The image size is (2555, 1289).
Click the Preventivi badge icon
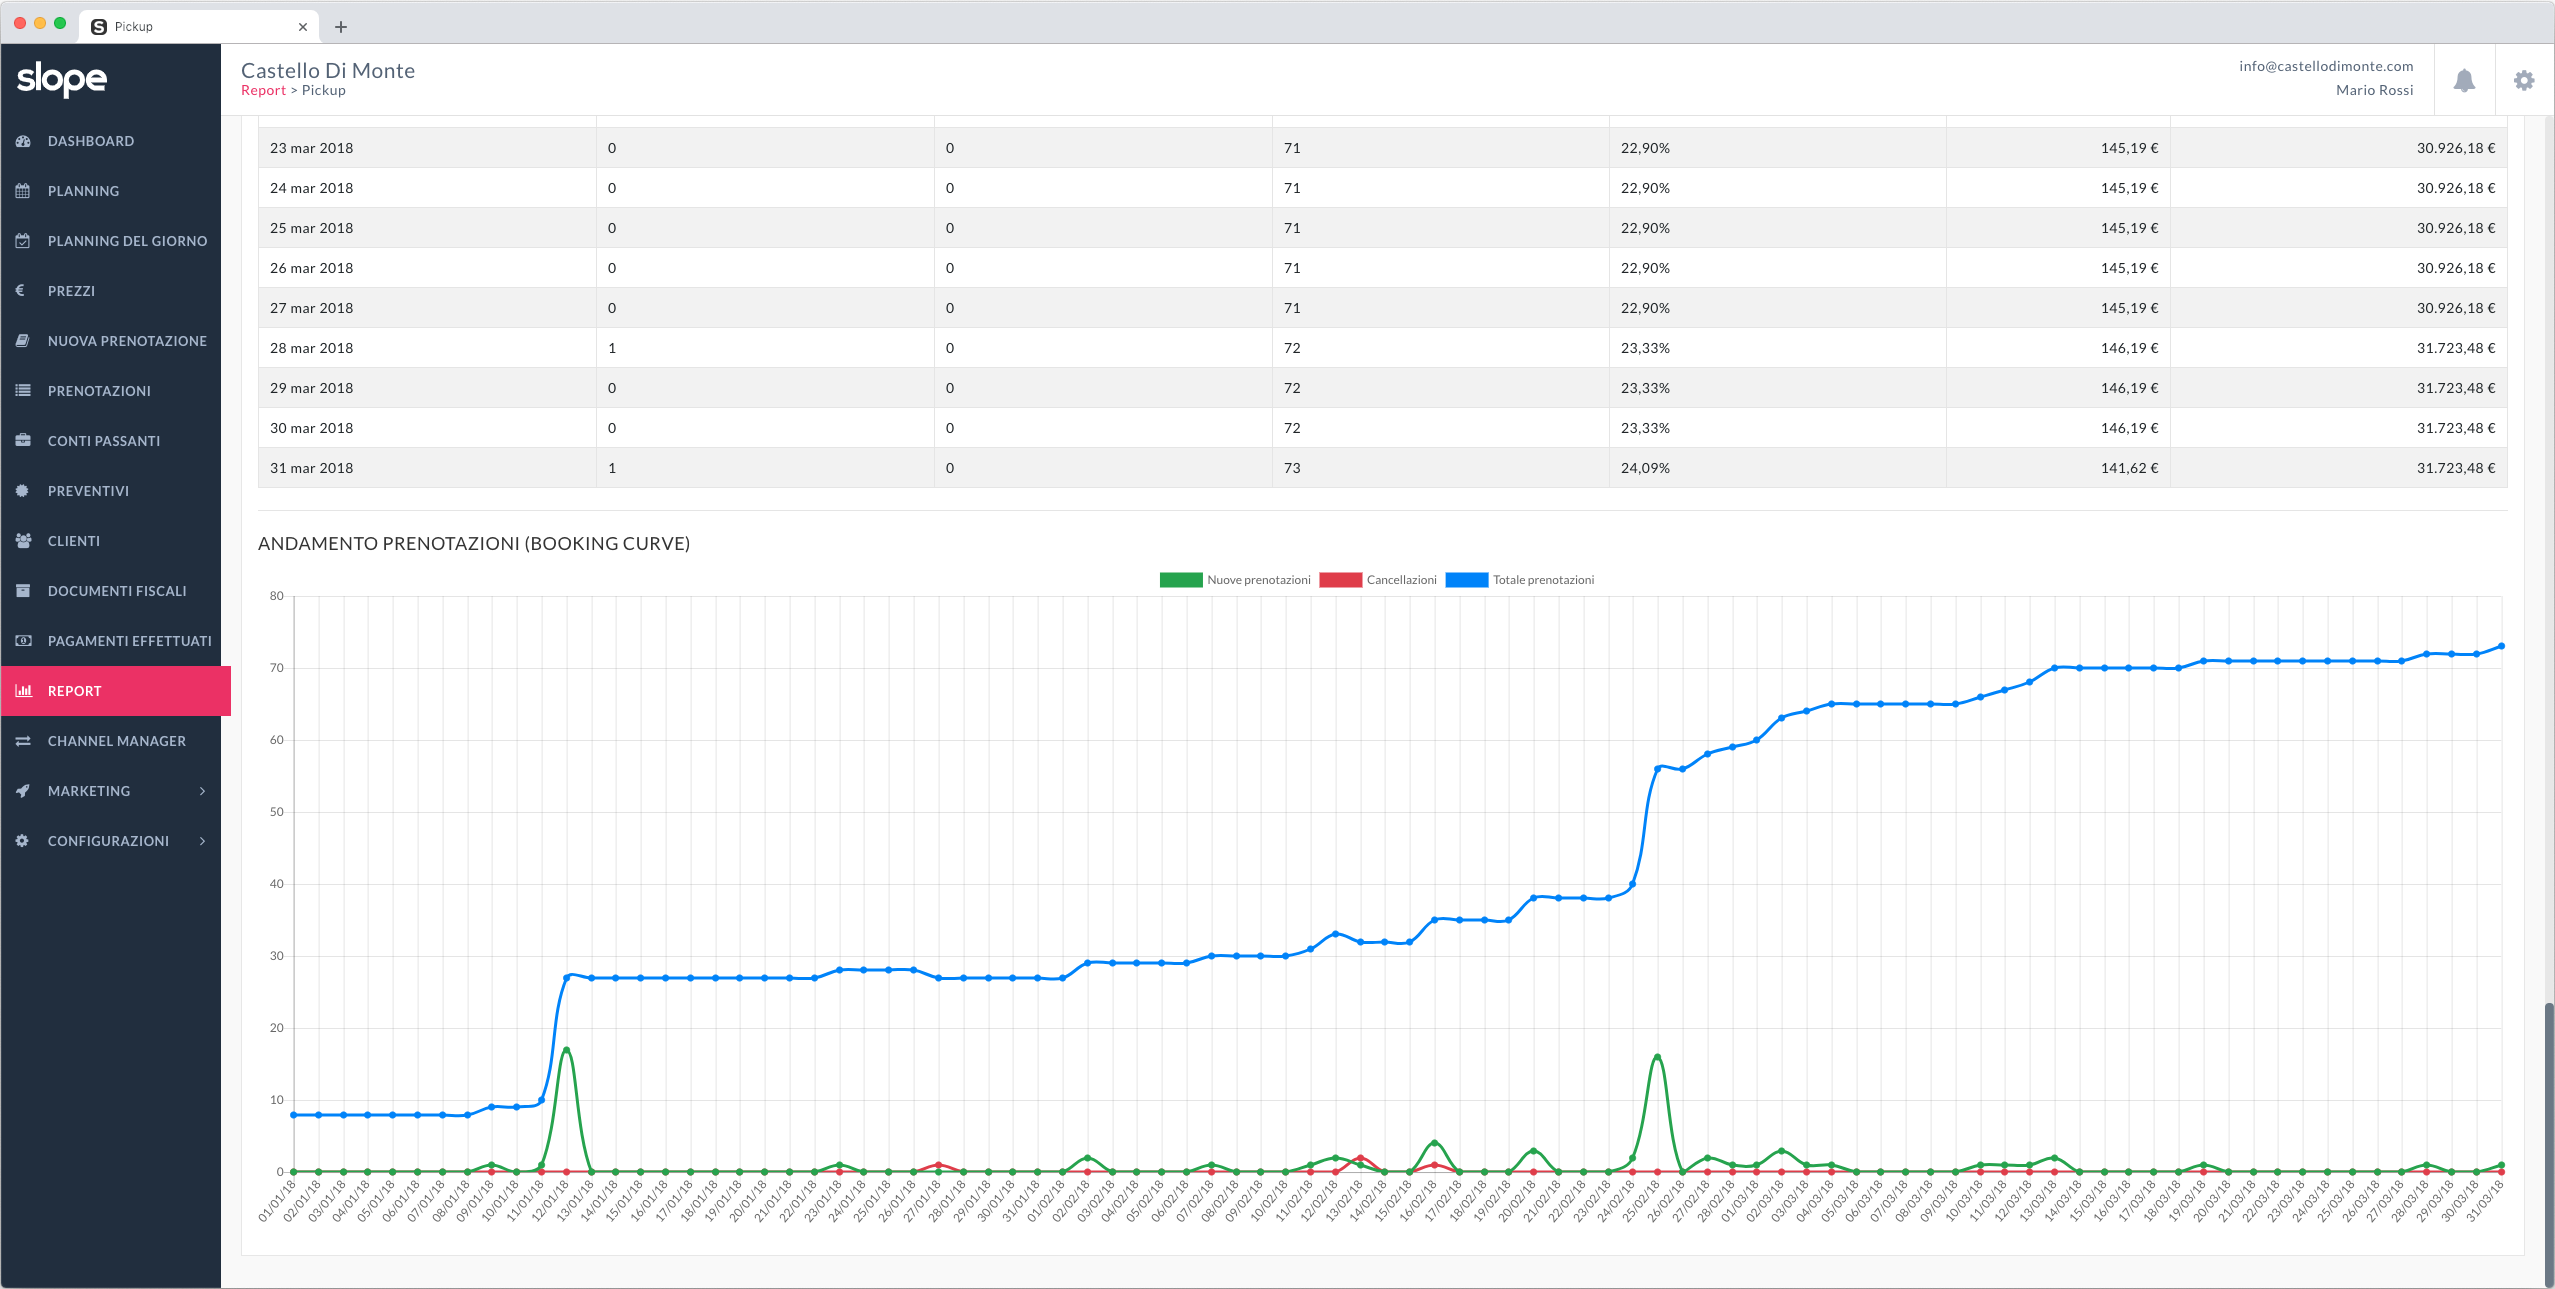(23, 491)
